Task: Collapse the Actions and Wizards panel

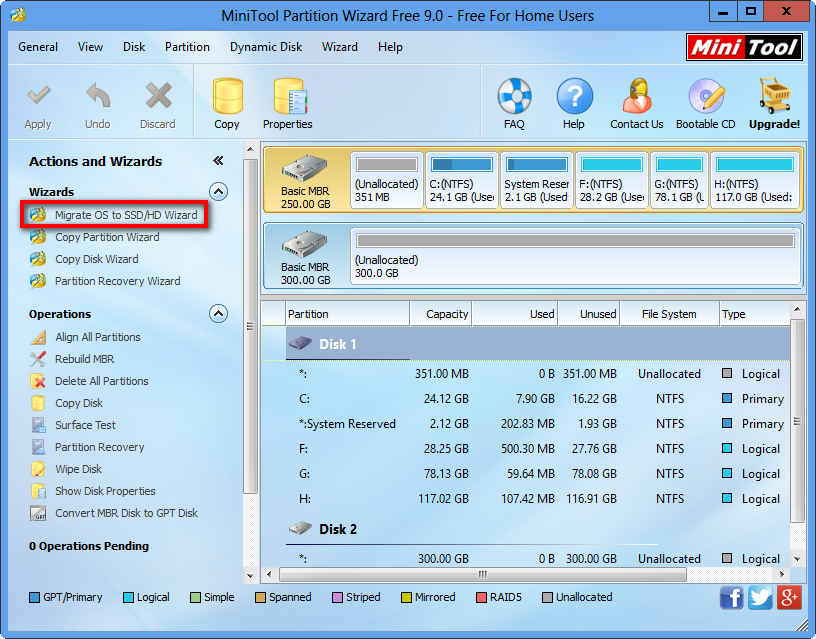Action: [219, 161]
